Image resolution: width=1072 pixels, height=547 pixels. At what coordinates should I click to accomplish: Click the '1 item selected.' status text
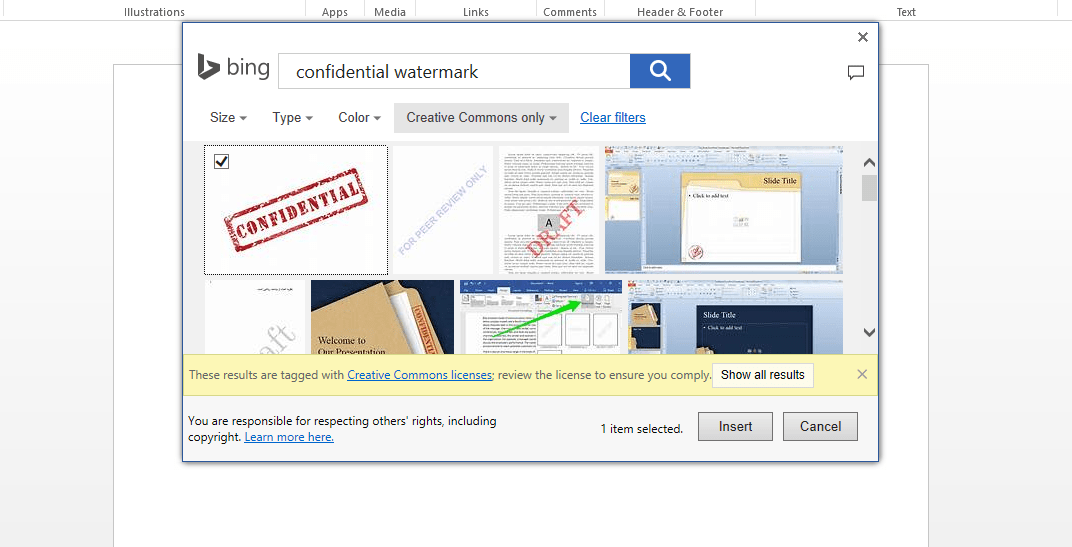point(641,429)
